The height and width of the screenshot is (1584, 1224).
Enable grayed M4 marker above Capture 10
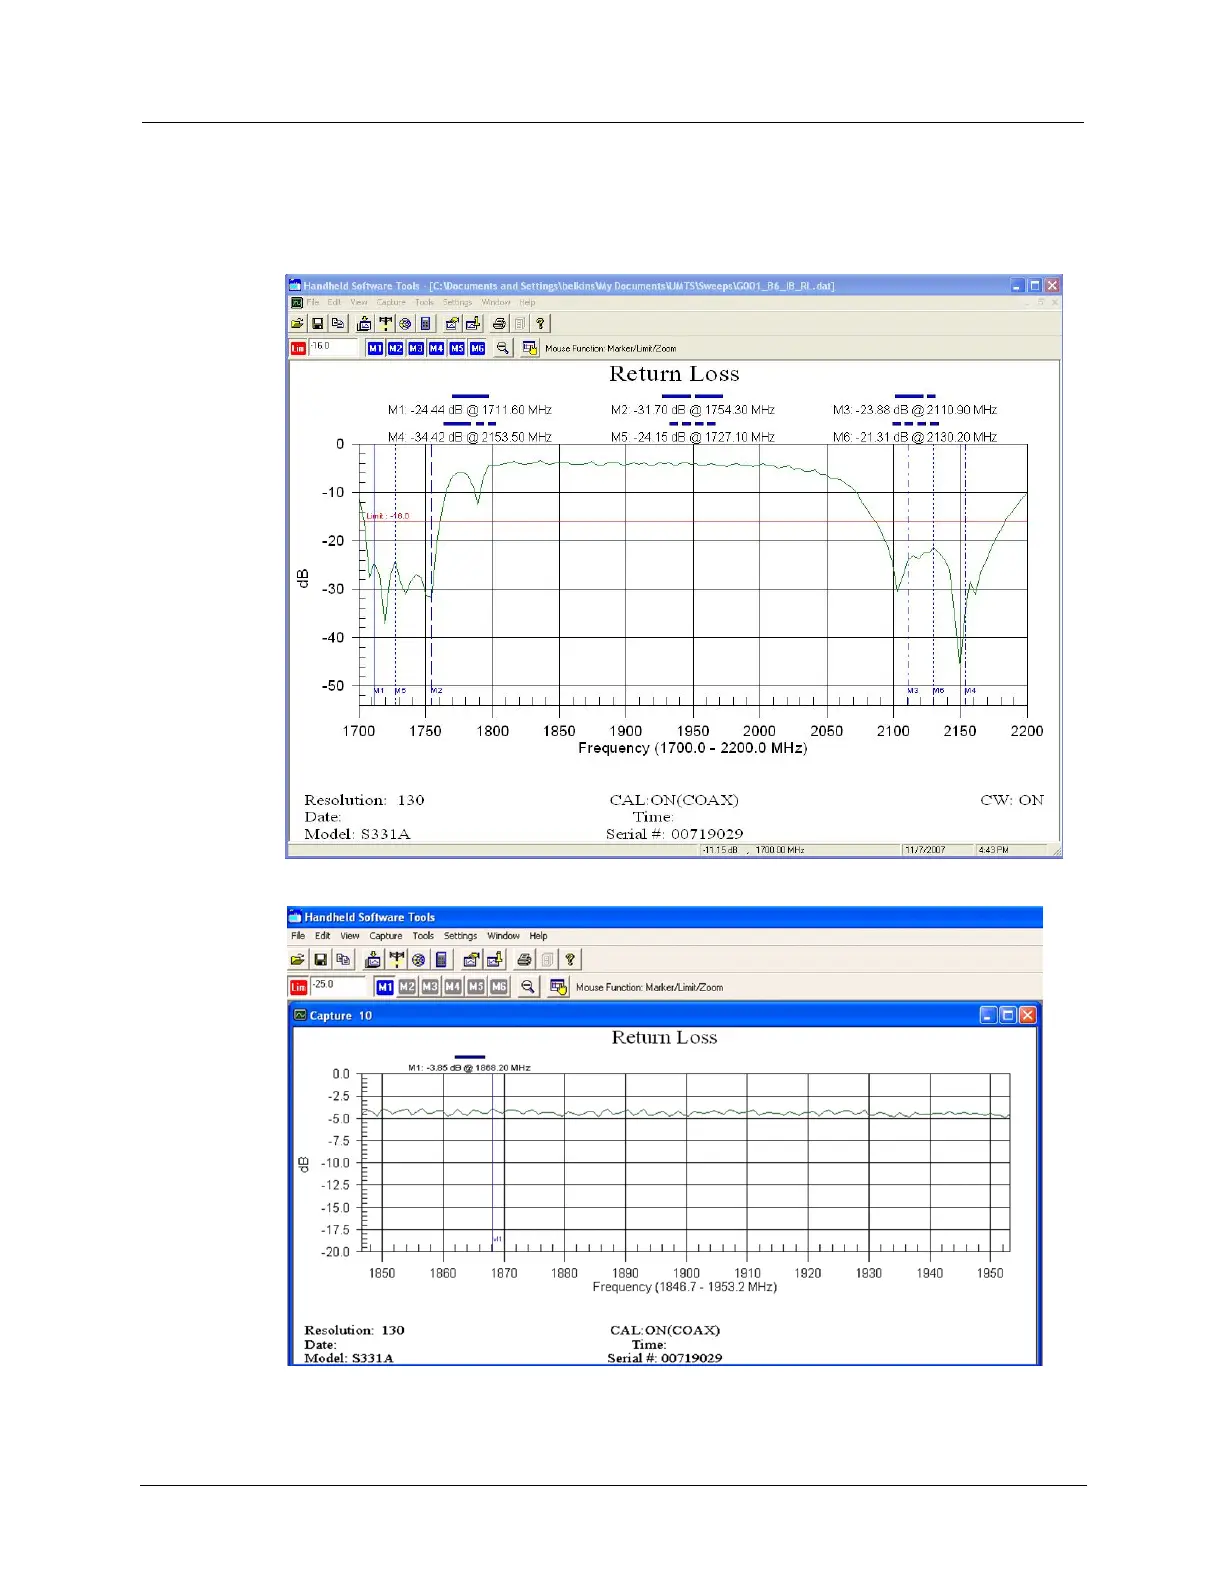pos(453,987)
